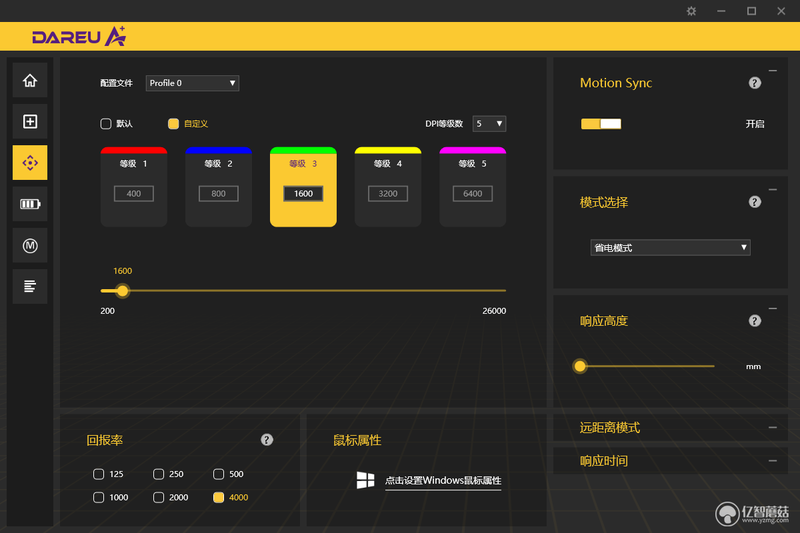This screenshot has width=800, height=533.
Task: Expand the 响应时间 panel
Action: pyautogui.click(x=772, y=461)
